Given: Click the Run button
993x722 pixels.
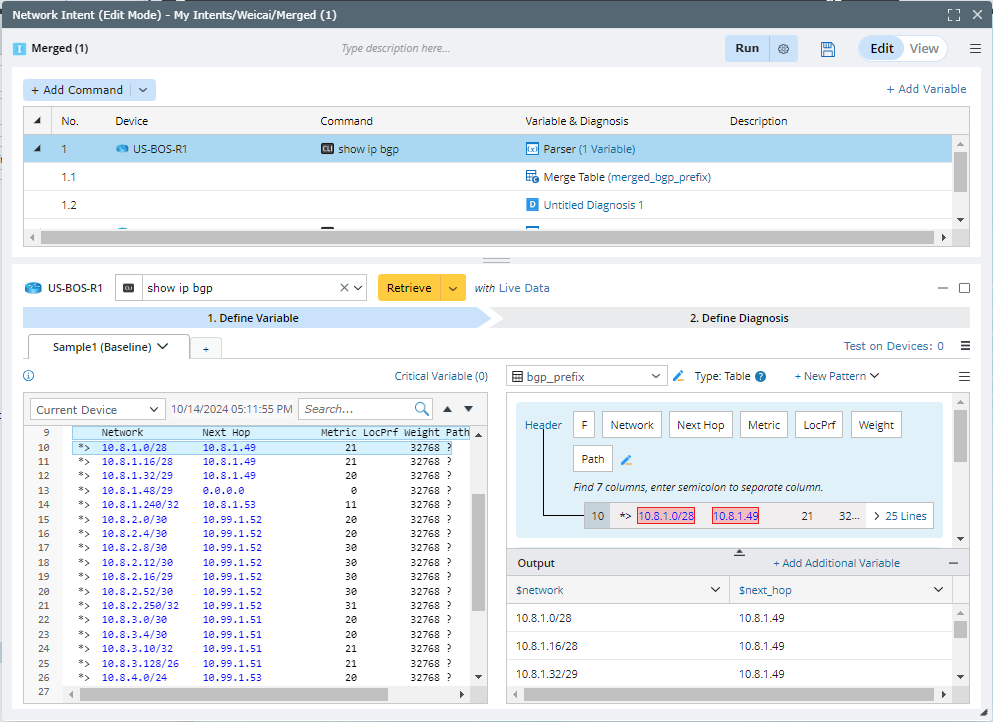Looking at the screenshot, I should (747, 49).
